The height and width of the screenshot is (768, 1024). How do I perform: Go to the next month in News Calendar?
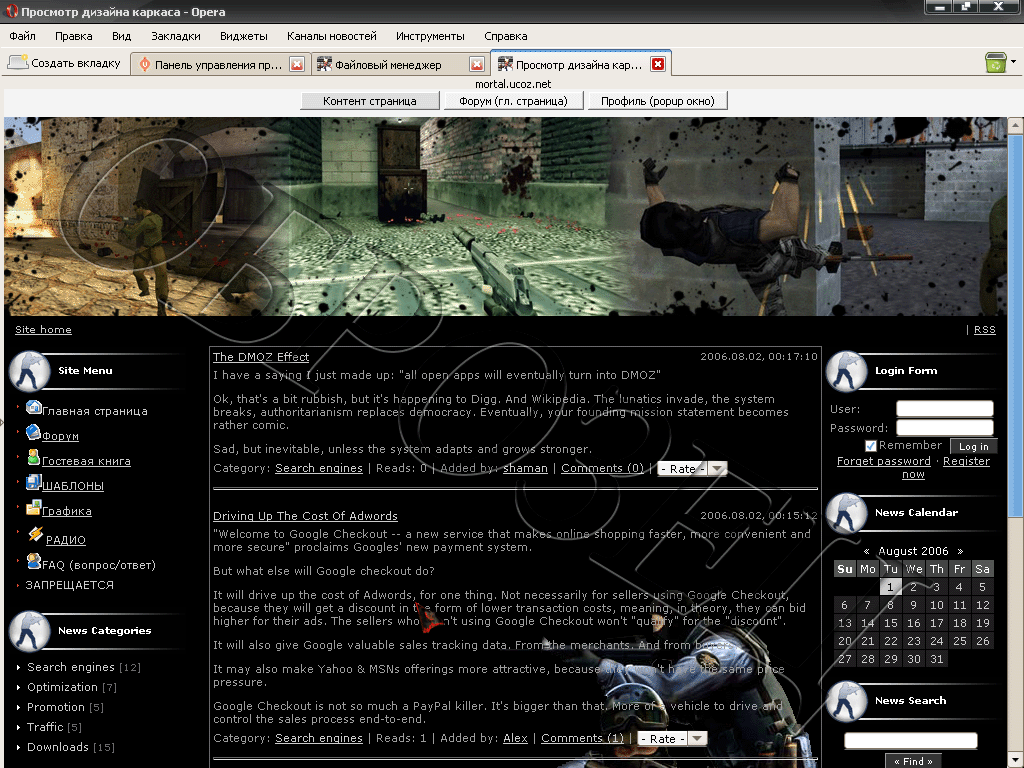[x=960, y=552]
